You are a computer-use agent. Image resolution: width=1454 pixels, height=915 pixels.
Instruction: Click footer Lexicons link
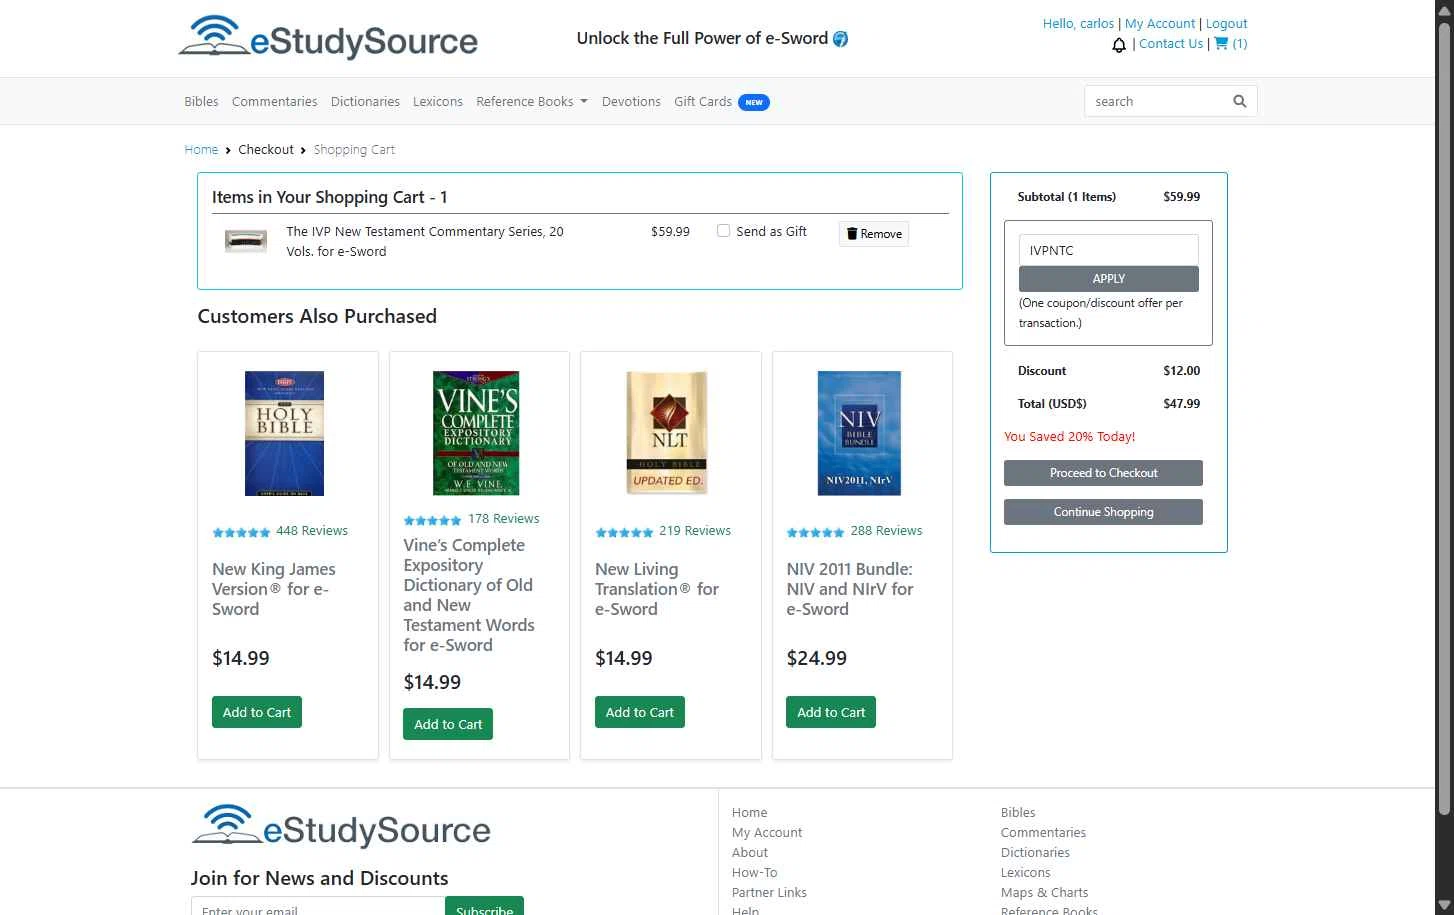pyautogui.click(x=1025, y=873)
